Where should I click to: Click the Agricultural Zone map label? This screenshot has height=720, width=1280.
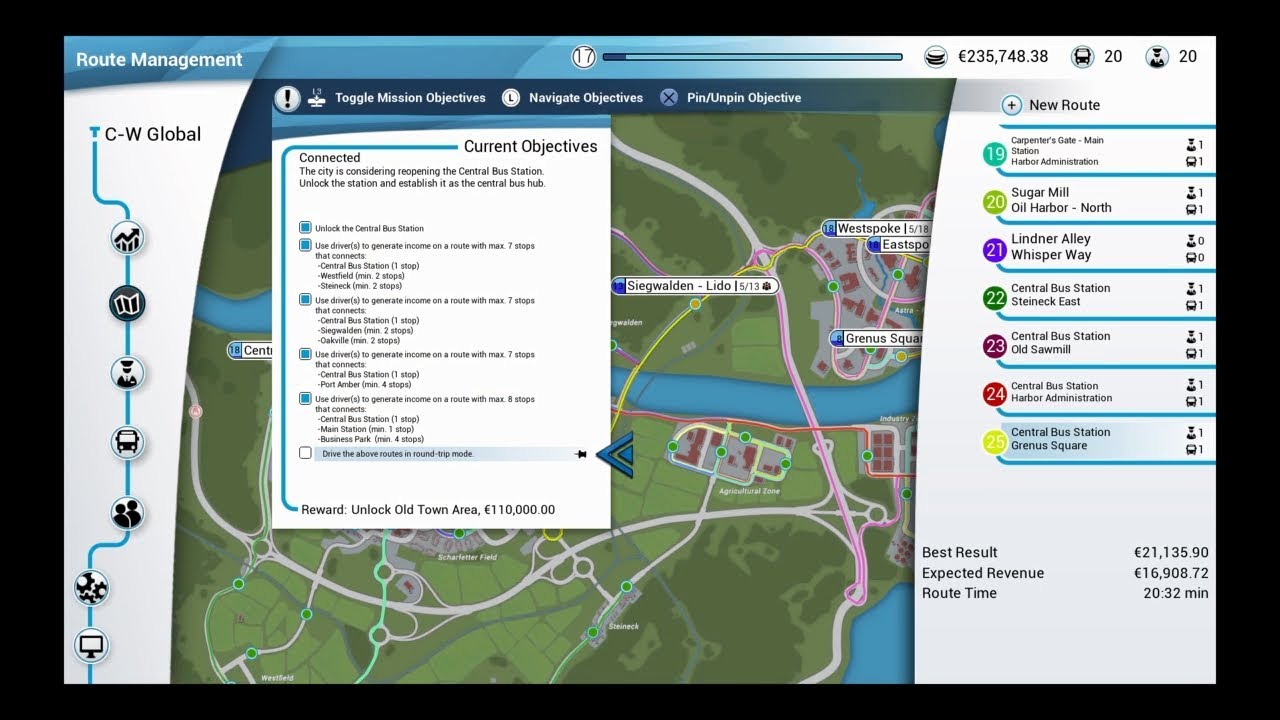(749, 492)
